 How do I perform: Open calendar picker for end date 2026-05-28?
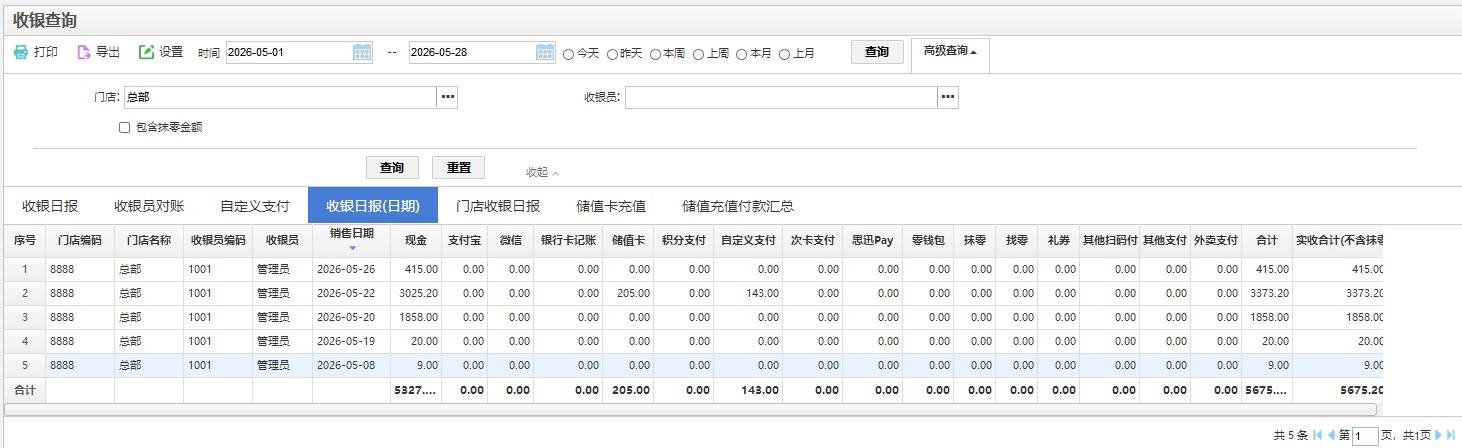click(545, 53)
